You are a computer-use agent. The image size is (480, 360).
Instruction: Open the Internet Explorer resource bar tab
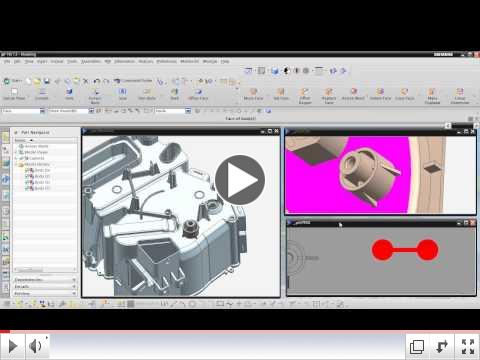[x=6, y=180]
